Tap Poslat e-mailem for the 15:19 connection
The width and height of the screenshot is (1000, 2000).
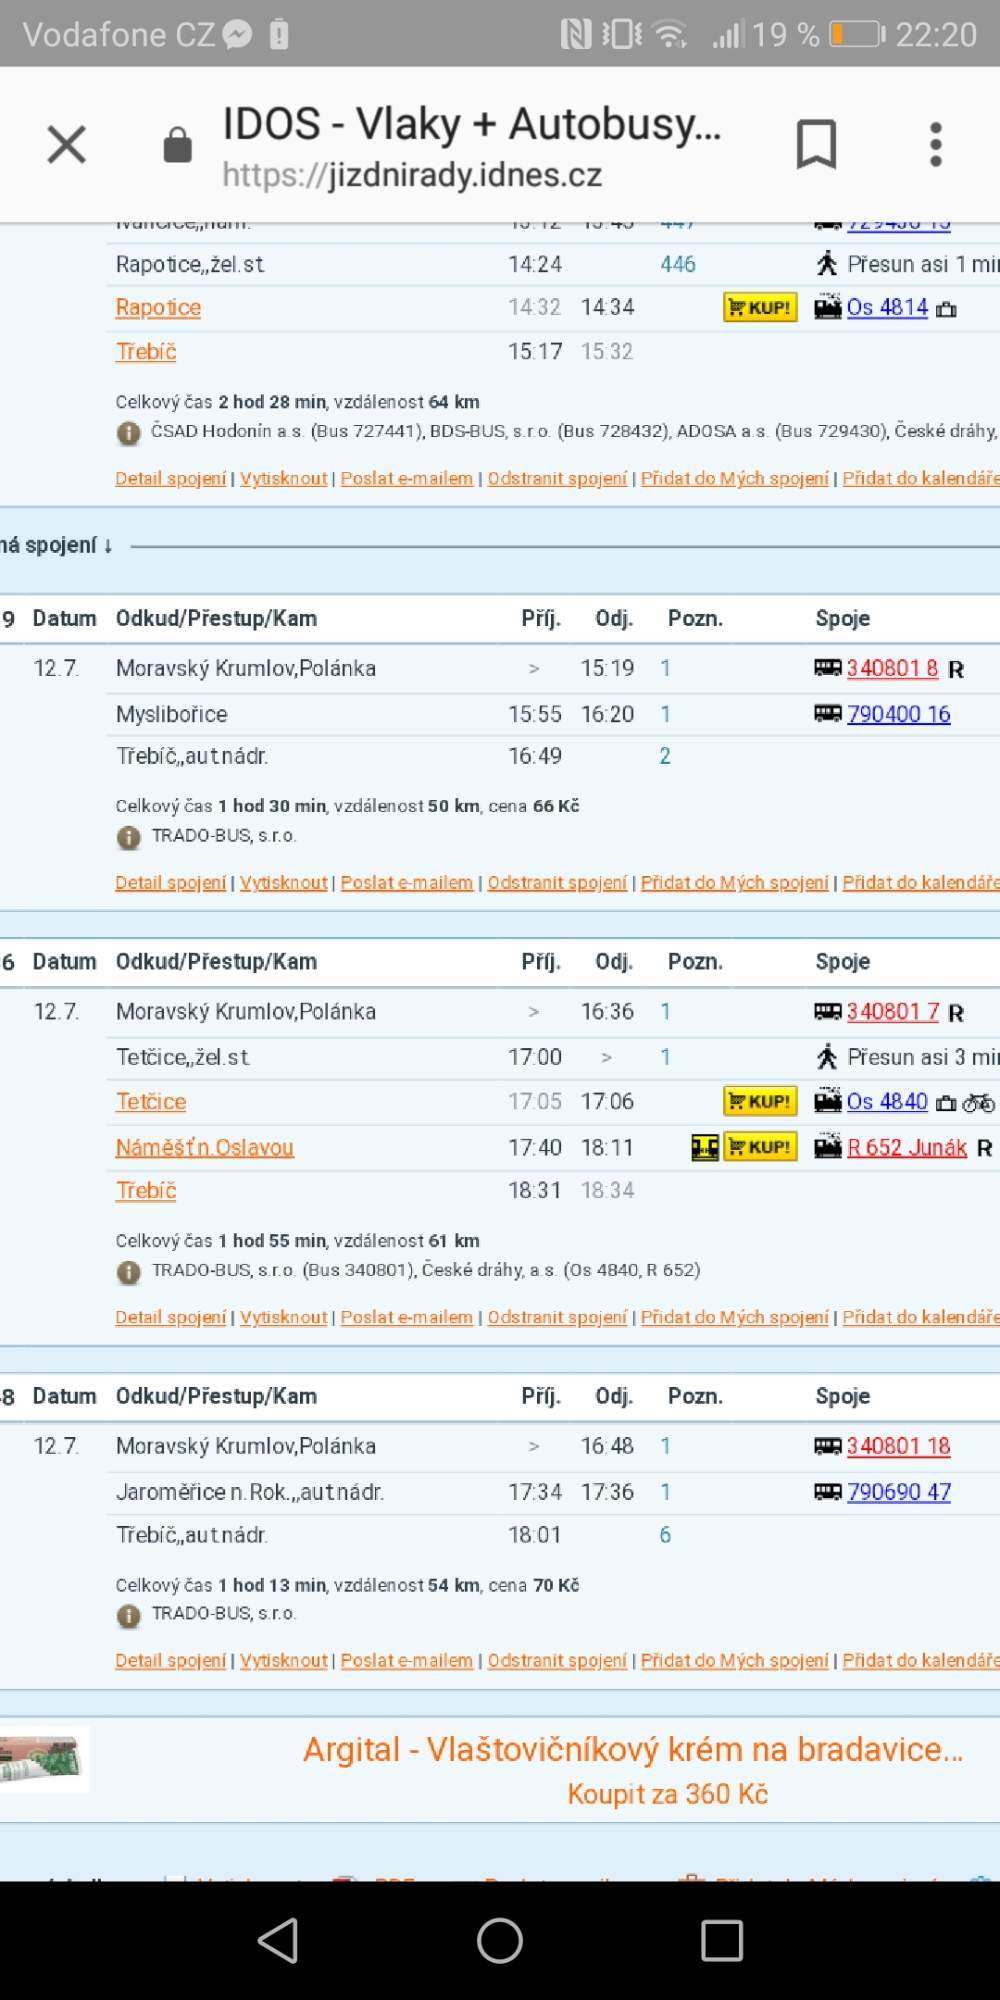point(407,883)
